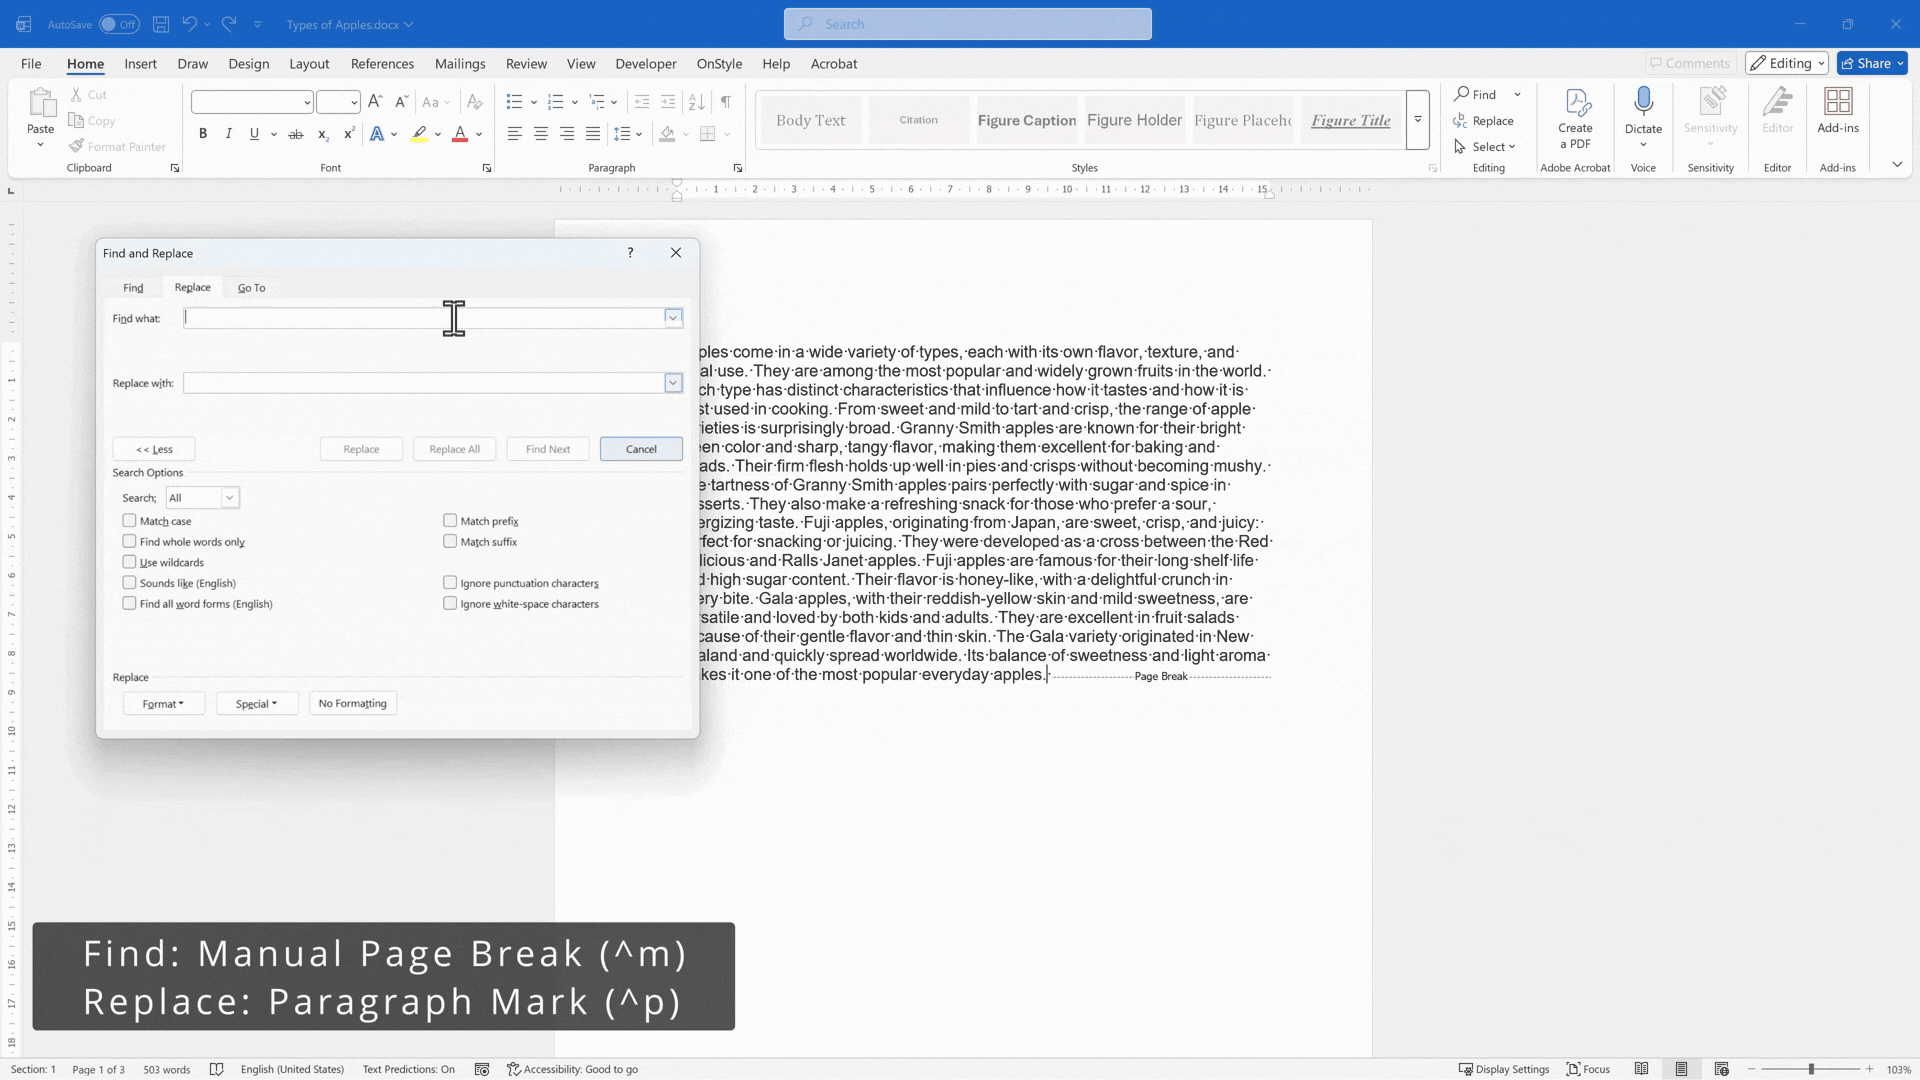Align text right
This screenshot has height=1080, width=1920.
point(567,134)
